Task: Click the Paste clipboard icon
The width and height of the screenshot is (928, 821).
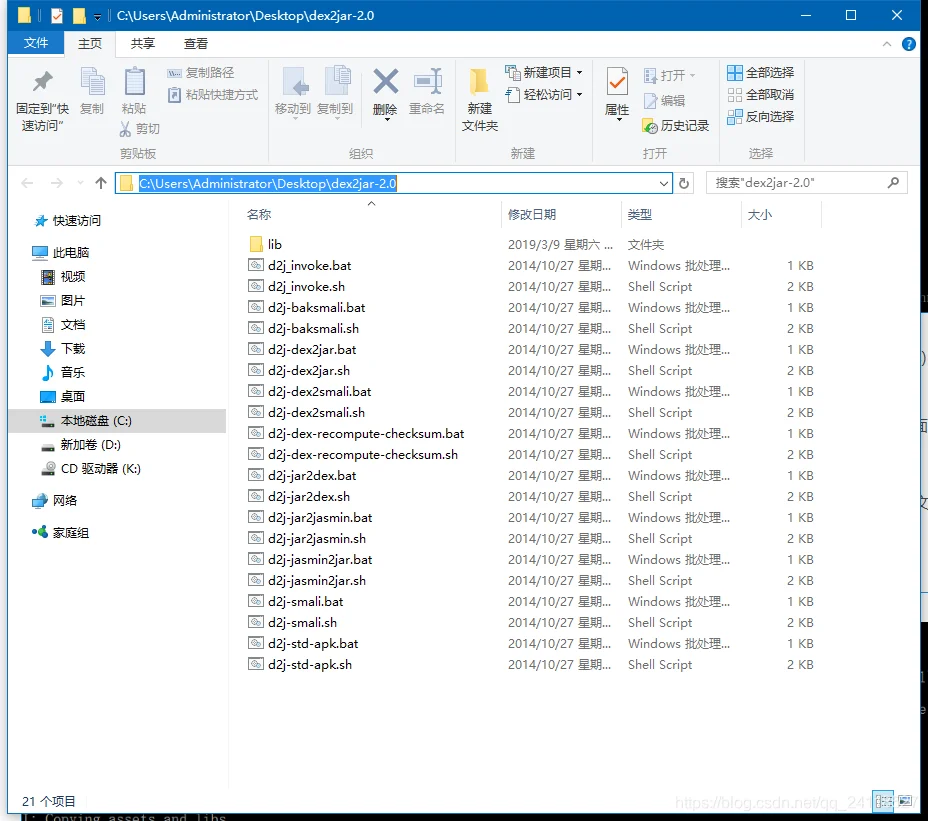Action: click(x=134, y=82)
